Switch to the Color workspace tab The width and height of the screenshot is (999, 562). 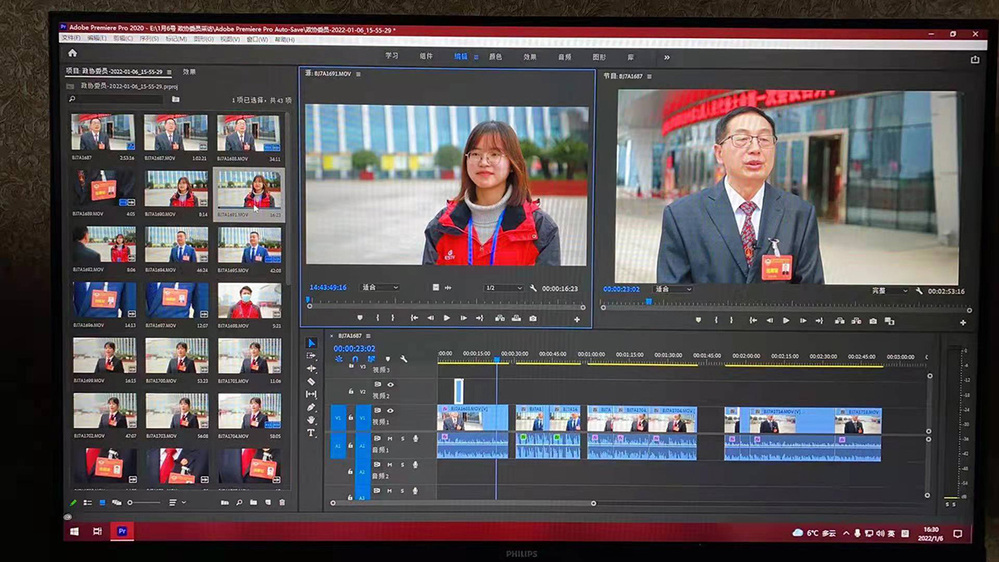point(495,57)
